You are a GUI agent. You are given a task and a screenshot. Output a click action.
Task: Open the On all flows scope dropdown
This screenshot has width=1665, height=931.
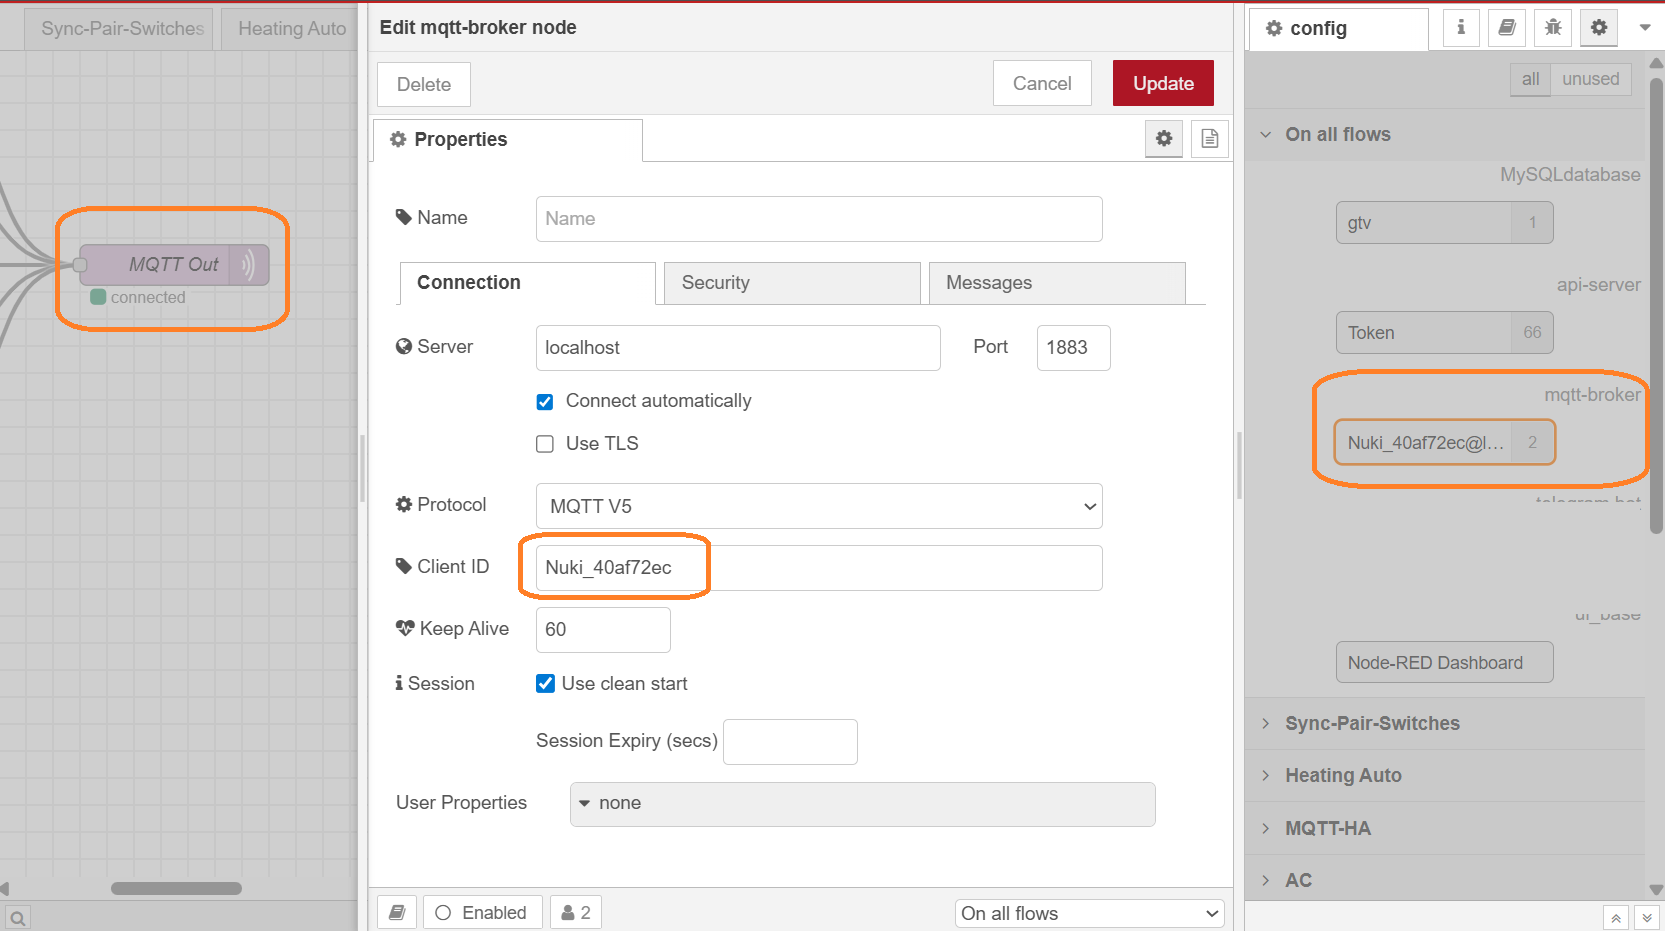coord(1089,913)
